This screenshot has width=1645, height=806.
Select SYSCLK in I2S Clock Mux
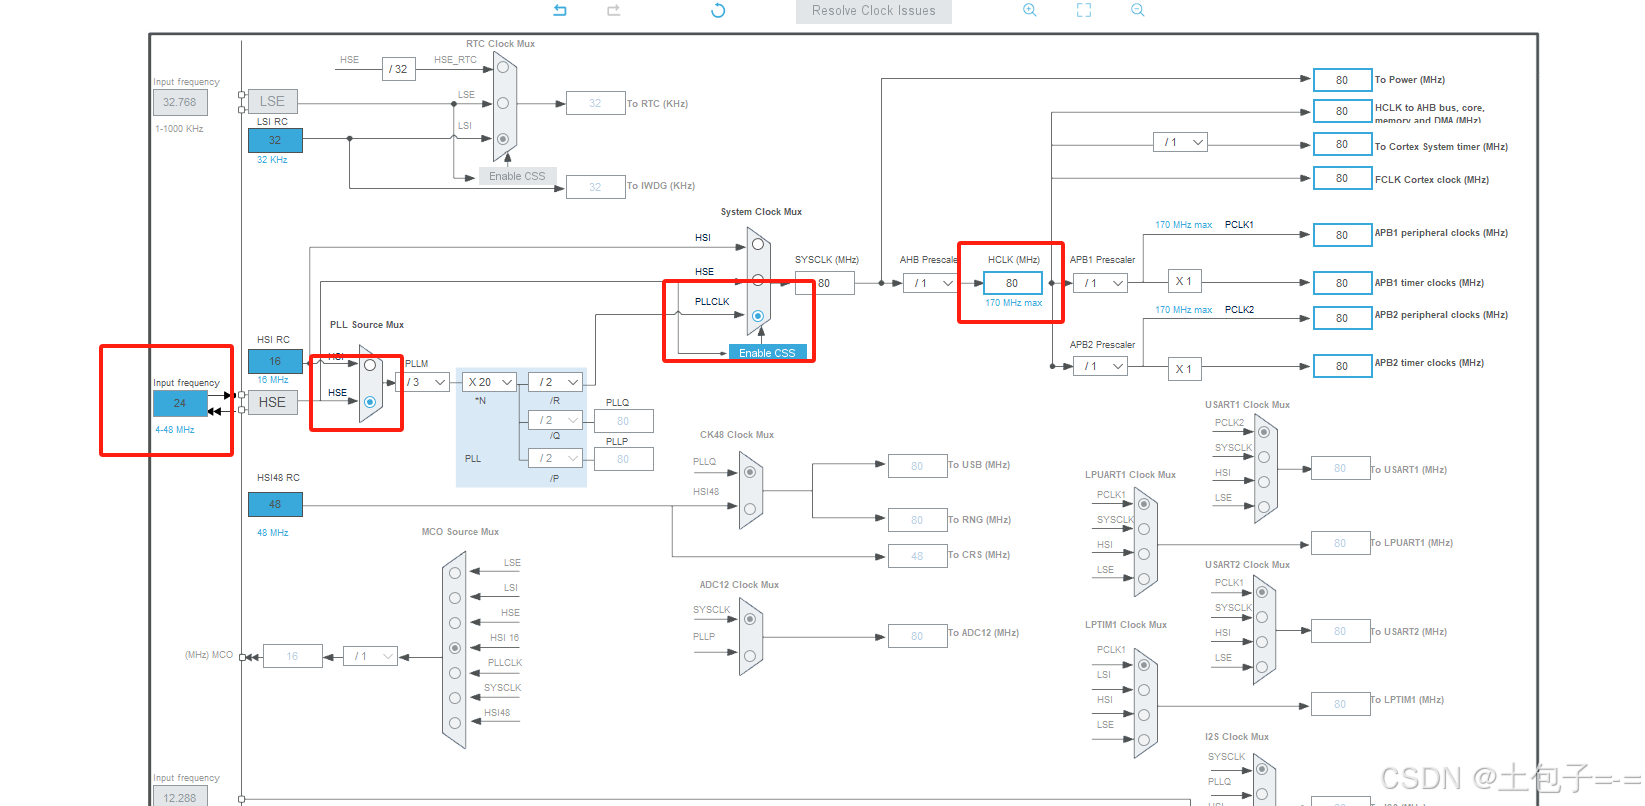point(1262,769)
